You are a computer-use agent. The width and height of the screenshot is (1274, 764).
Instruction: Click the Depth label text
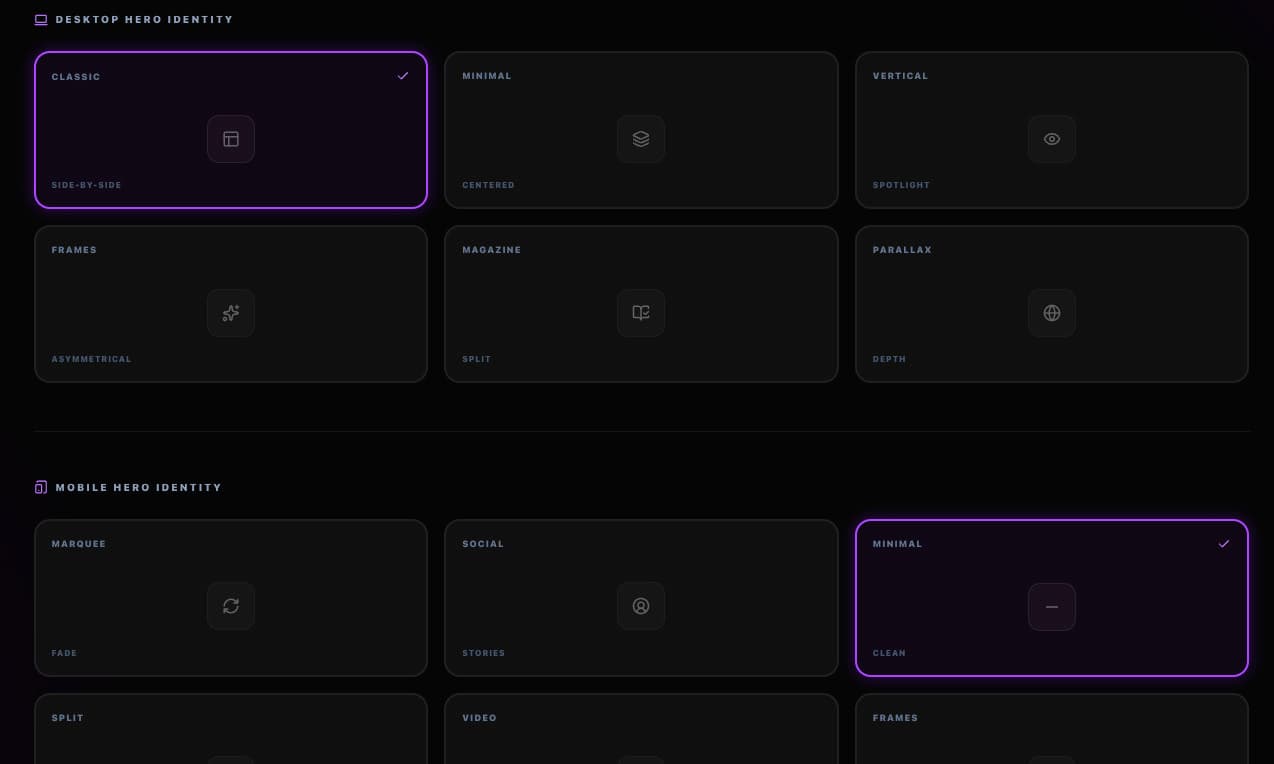(x=889, y=359)
